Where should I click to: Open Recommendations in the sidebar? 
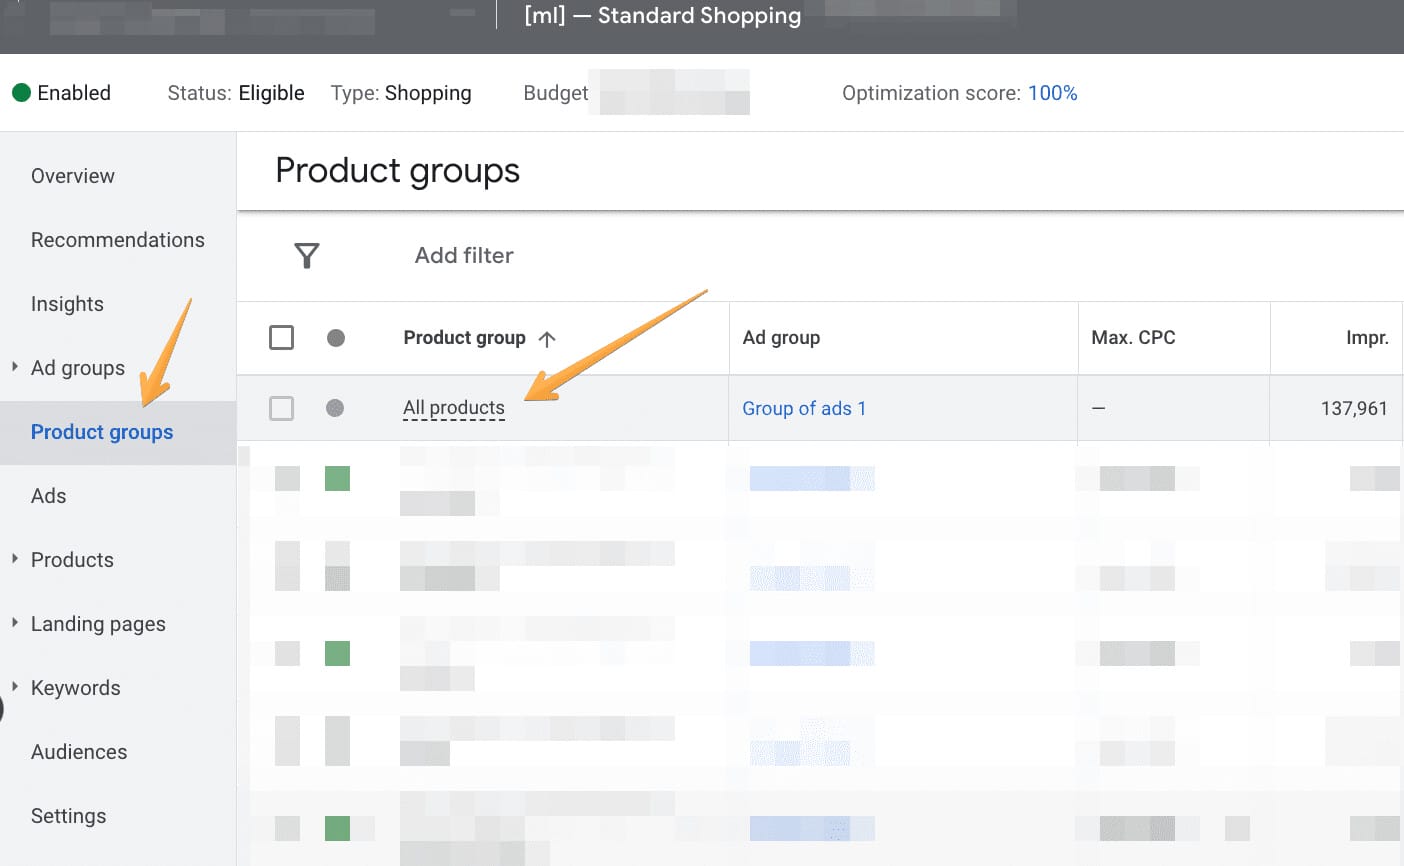click(118, 240)
